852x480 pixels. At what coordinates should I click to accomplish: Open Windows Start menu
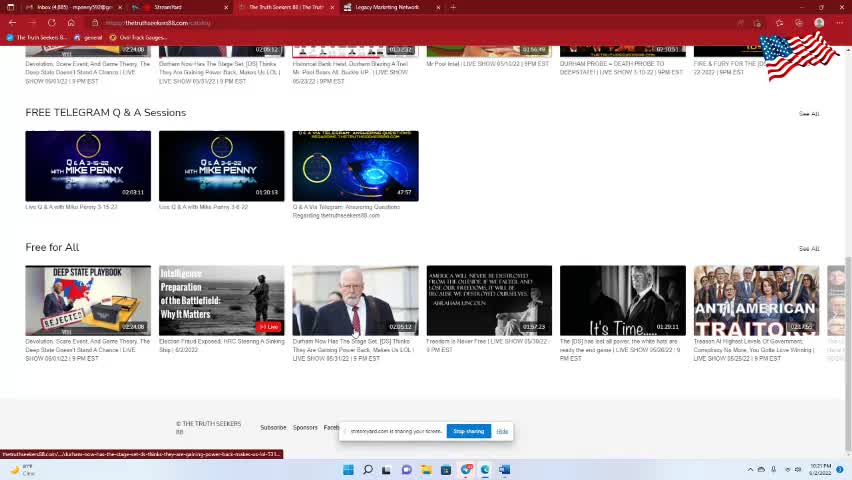(348, 470)
